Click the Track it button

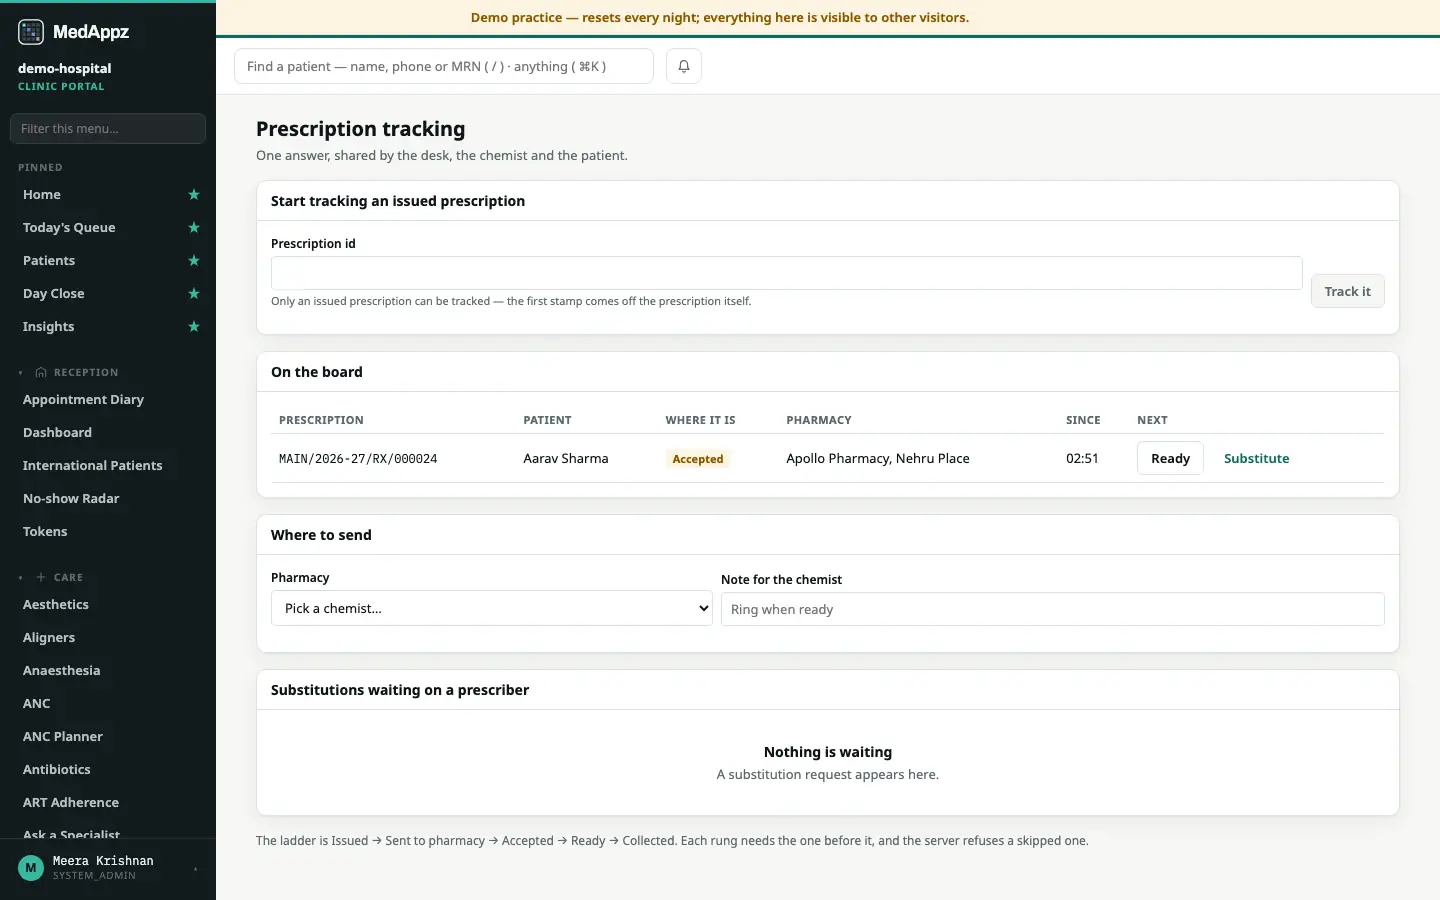1347,291
